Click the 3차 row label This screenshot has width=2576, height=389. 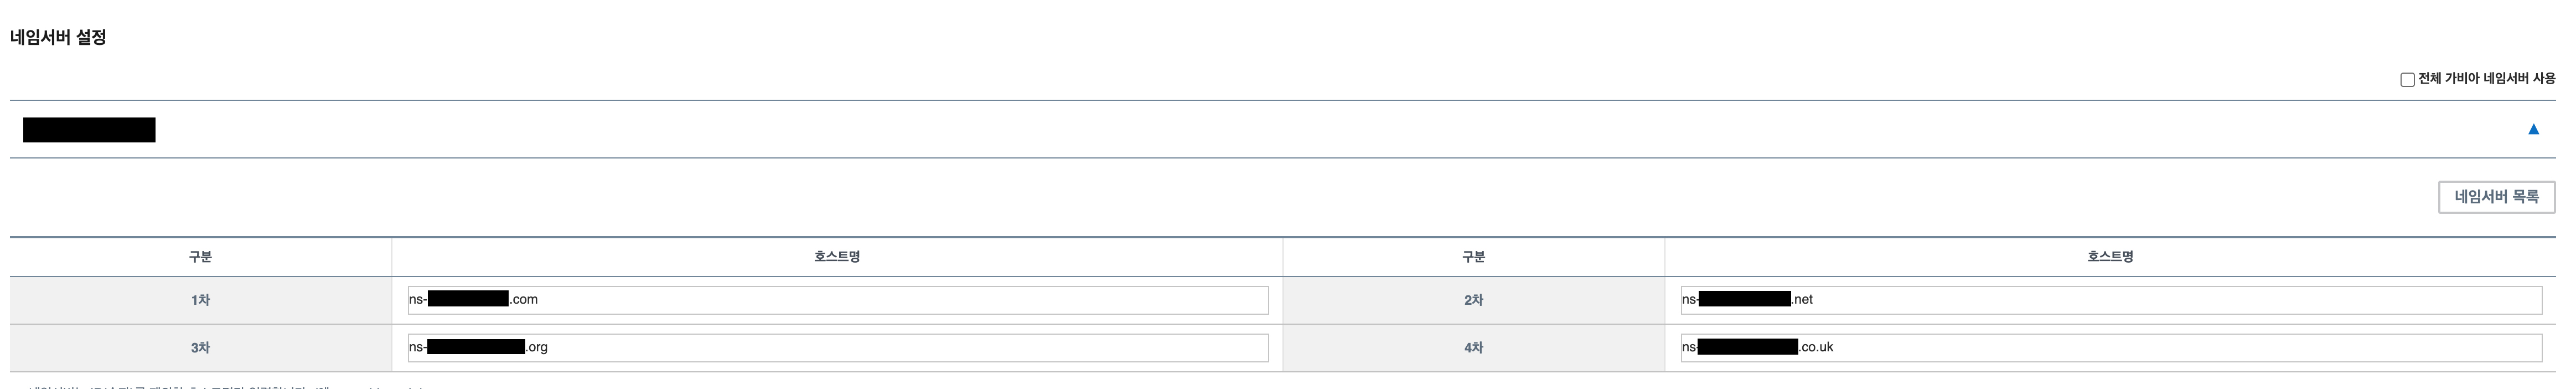(200, 348)
